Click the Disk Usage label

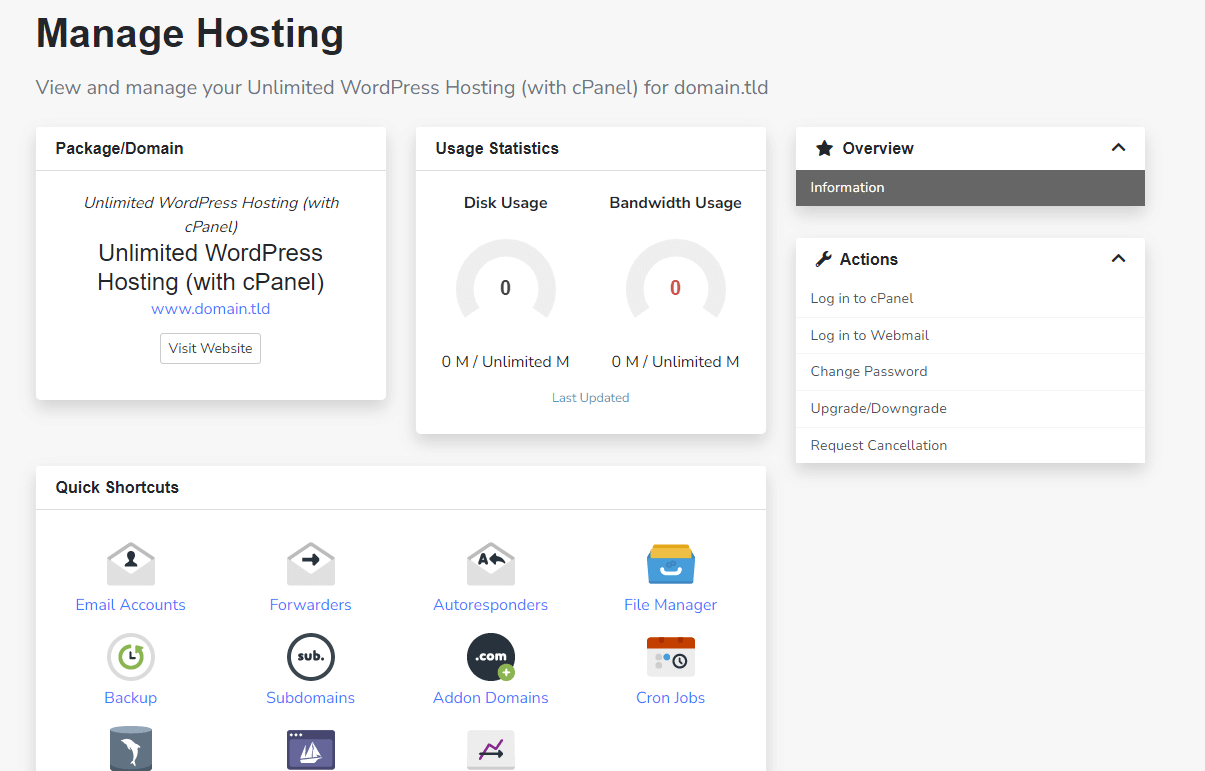coord(506,203)
